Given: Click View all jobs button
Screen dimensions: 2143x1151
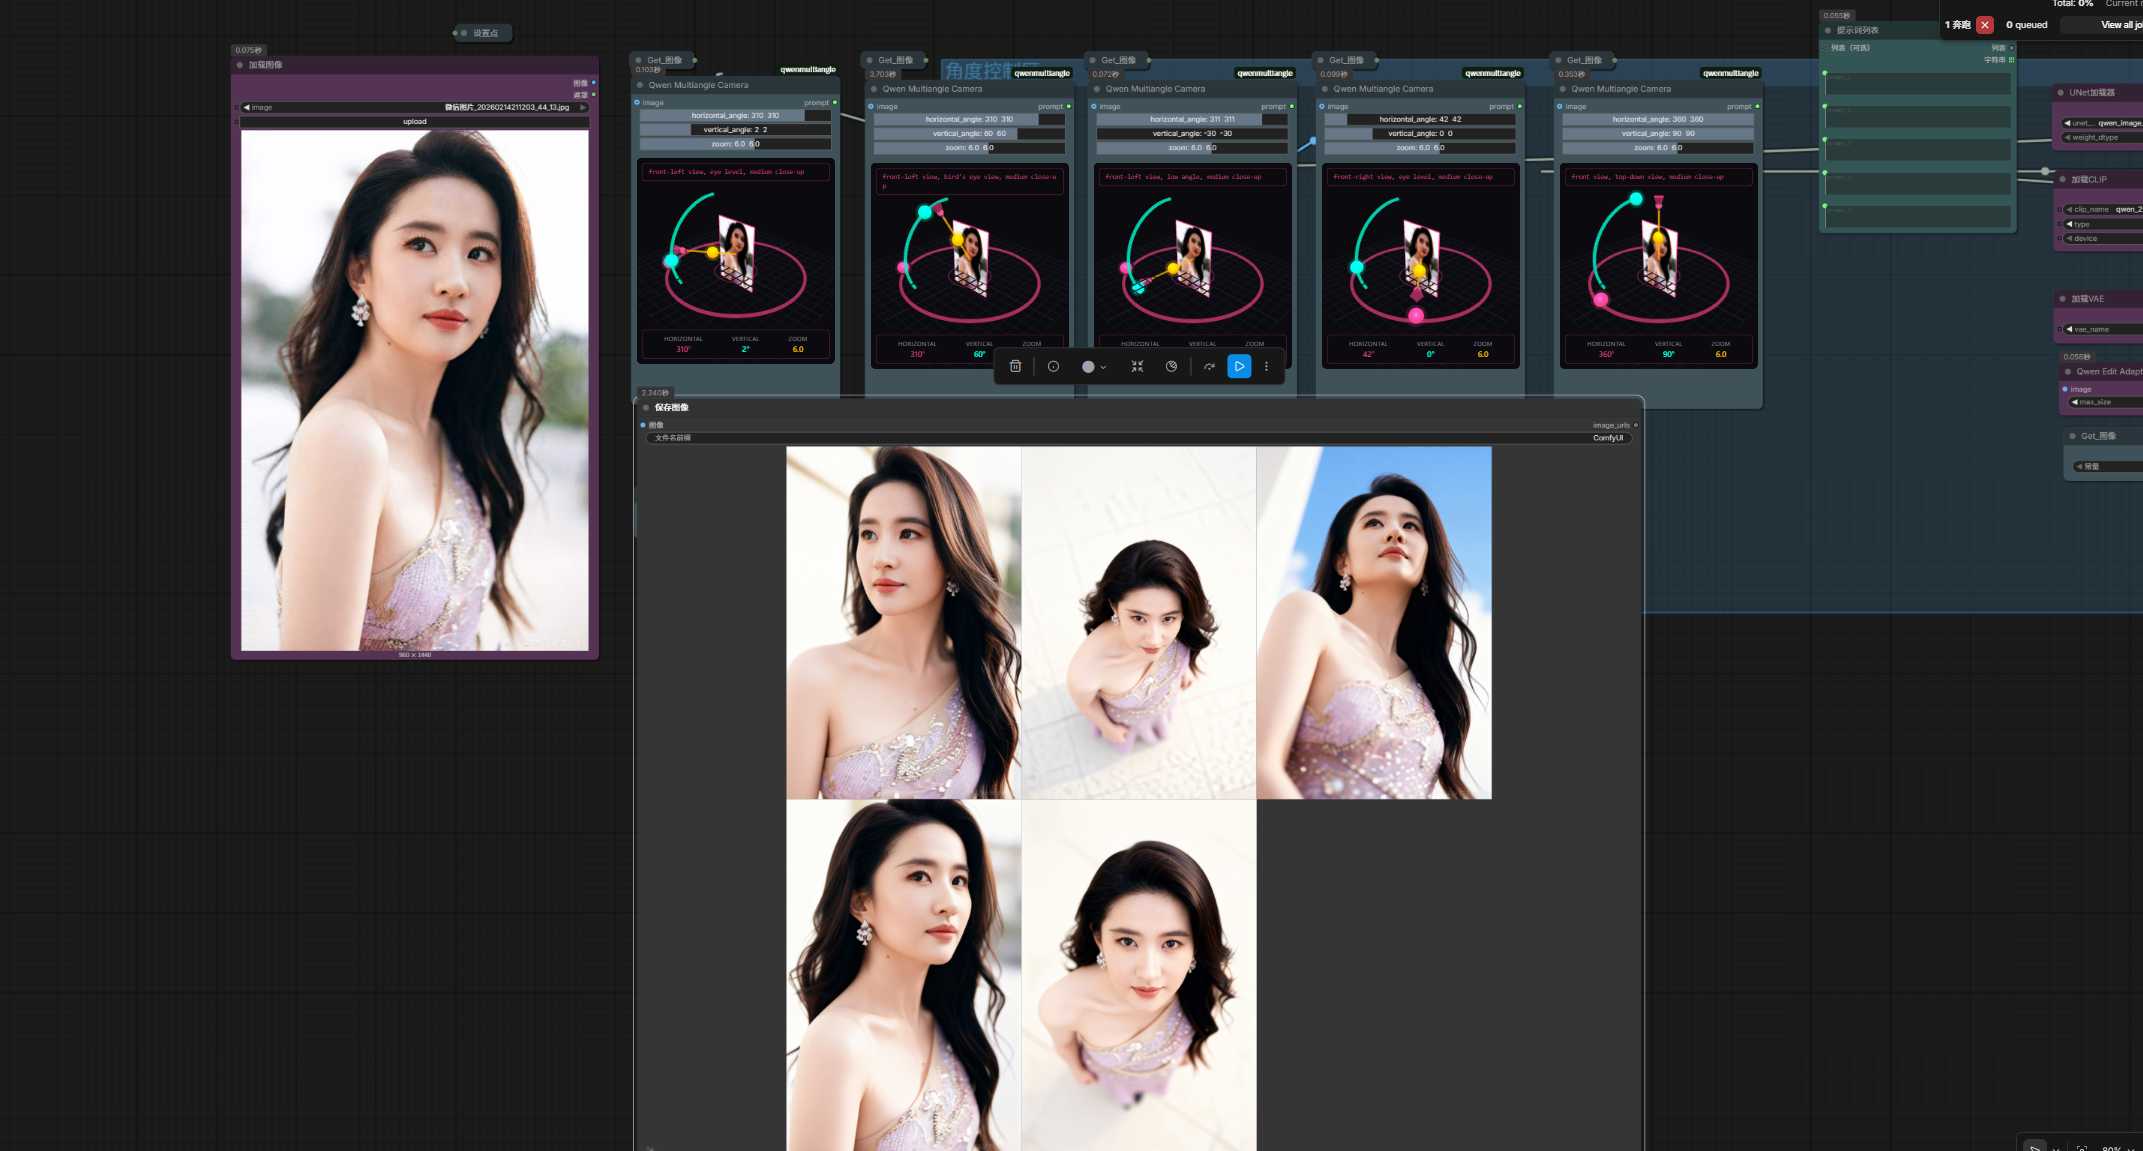Looking at the screenshot, I should point(2118,25).
